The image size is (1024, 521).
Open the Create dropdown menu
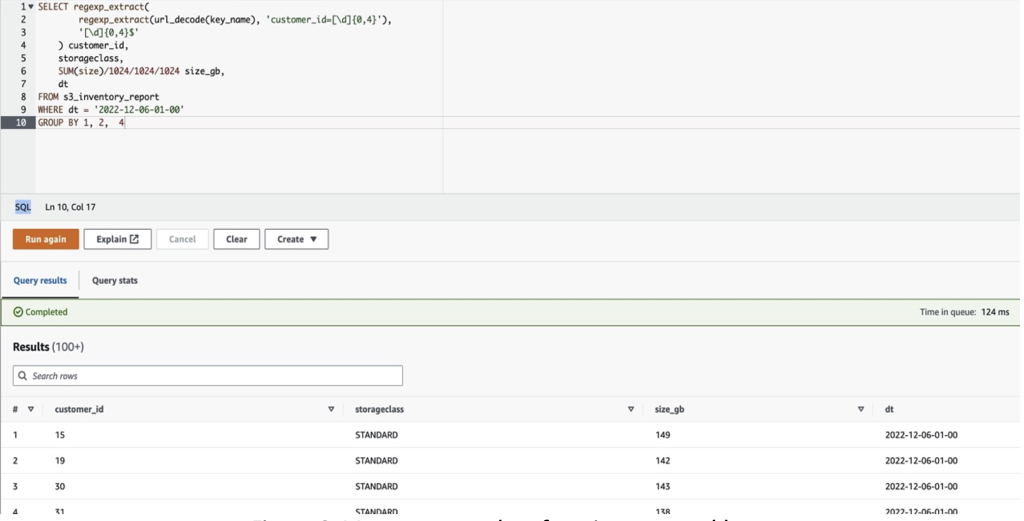click(x=296, y=239)
